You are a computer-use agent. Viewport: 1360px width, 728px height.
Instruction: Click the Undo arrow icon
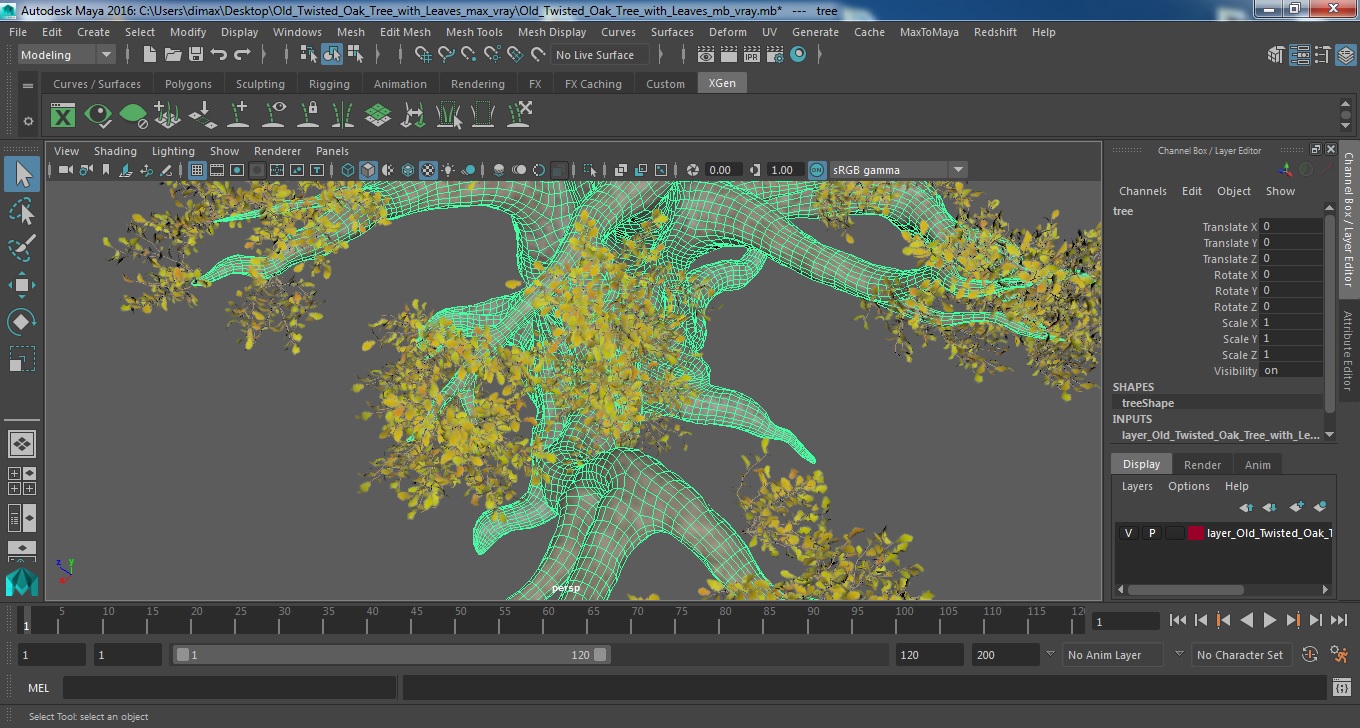tap(219, 55)
